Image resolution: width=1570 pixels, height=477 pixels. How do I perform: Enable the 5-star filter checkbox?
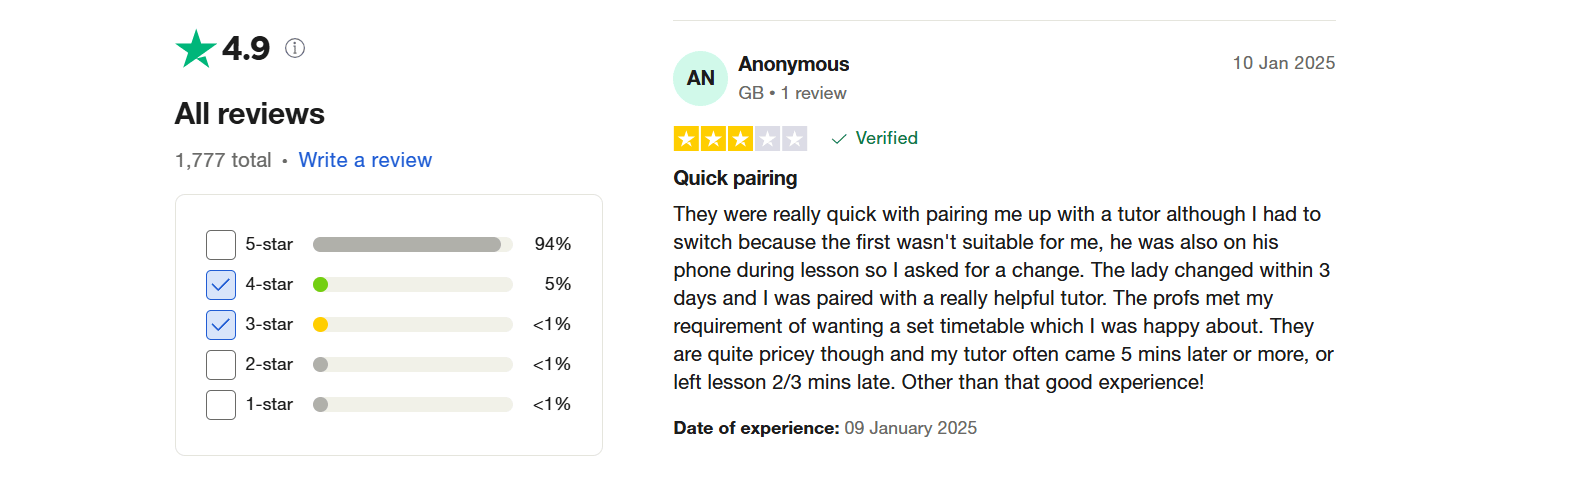[221, 244]
